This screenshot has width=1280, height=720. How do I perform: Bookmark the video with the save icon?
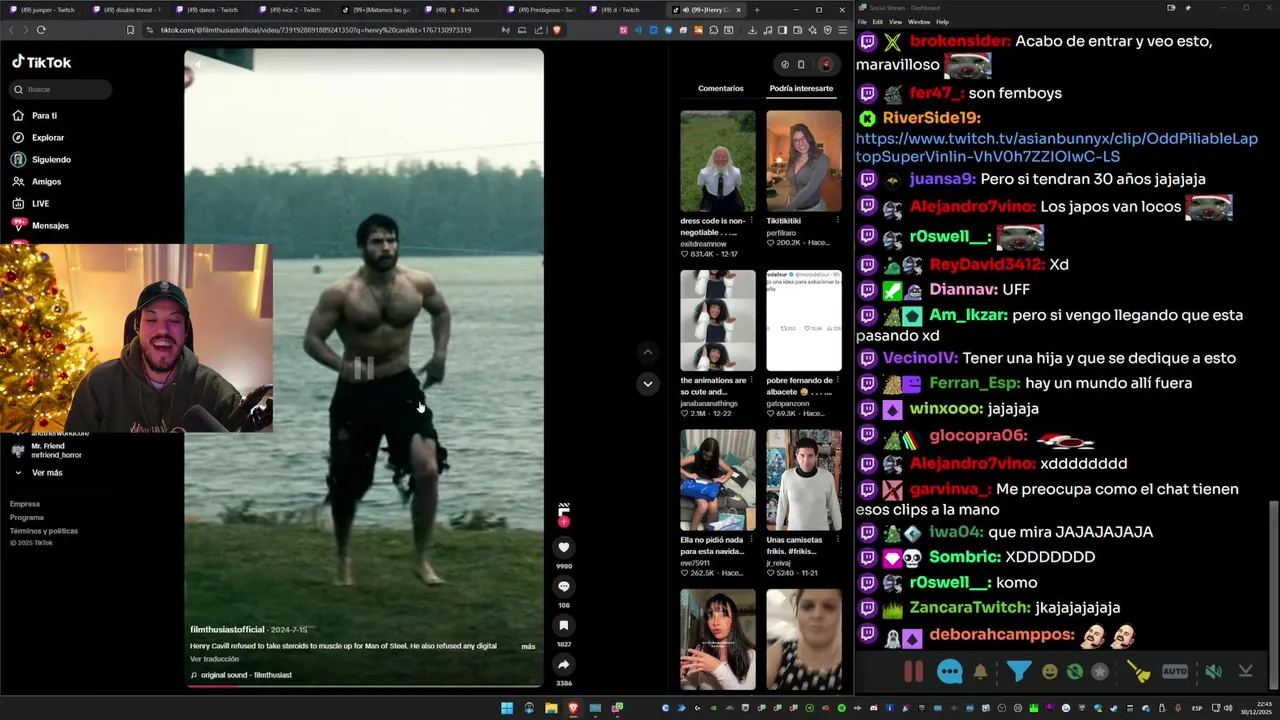[564, 625]
